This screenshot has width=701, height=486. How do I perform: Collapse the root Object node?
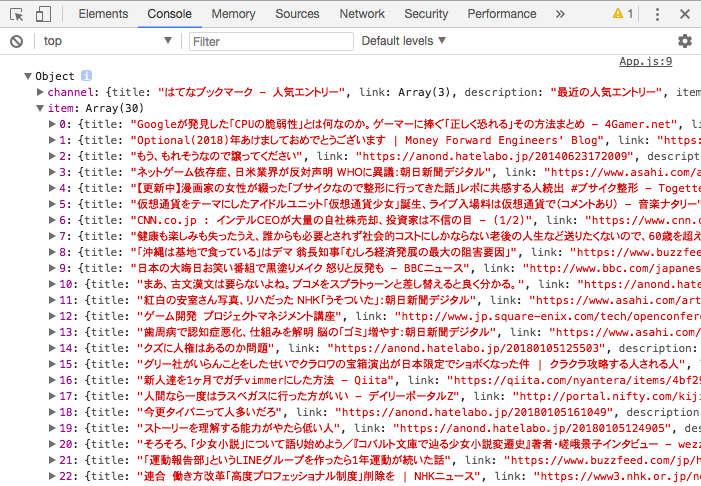(x=28, y=76)
